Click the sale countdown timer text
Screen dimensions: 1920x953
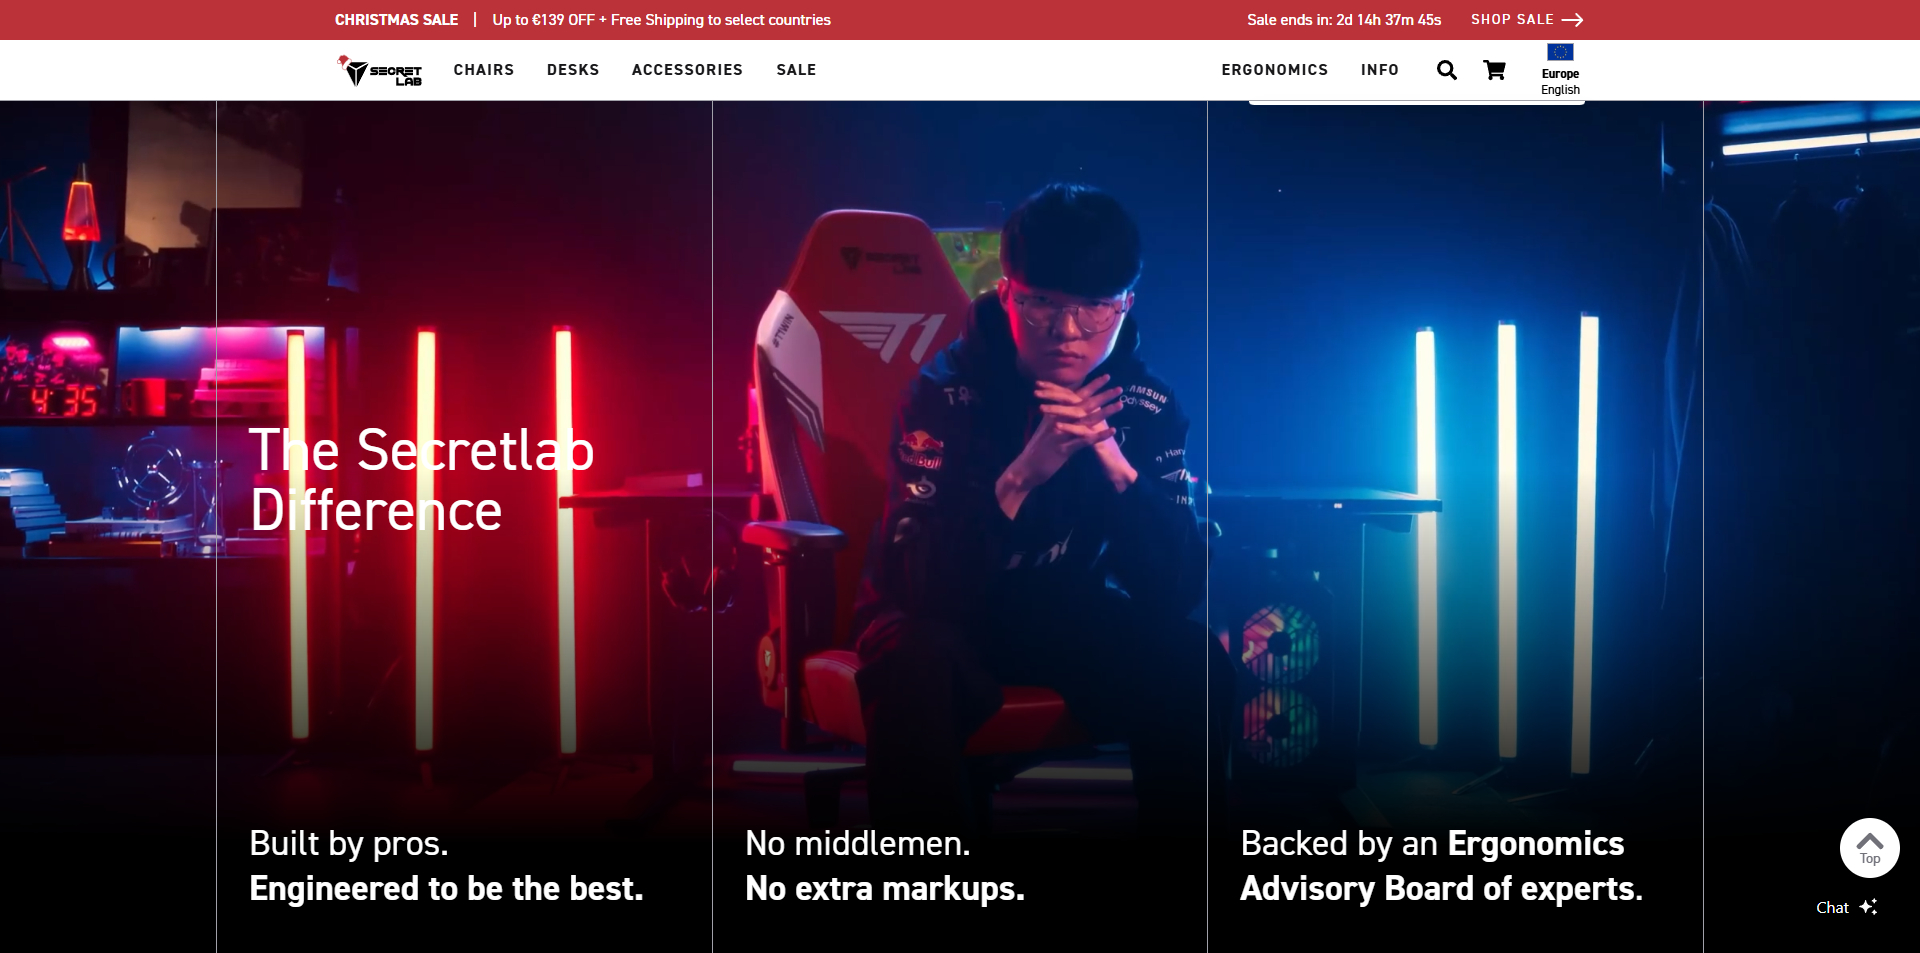pyautogui.click(x=1344, y=20)
